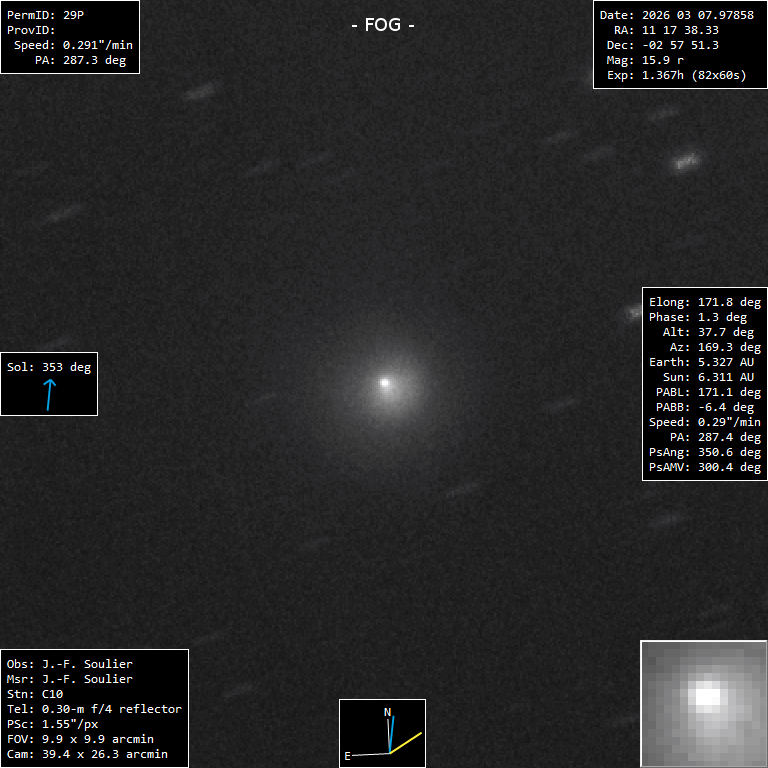Viewport: 768px width, 768px height.
Task: Open the zoomed comet inset thumbnail
Action: pyautogui.click(x=703, y=703)
